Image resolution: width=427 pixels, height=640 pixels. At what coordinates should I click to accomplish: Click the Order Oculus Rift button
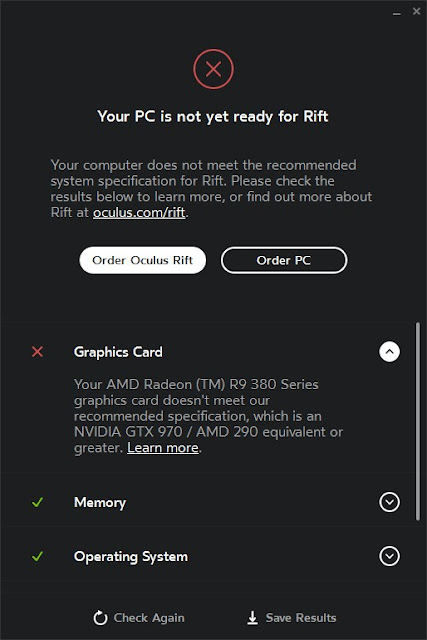pos(142,260)
